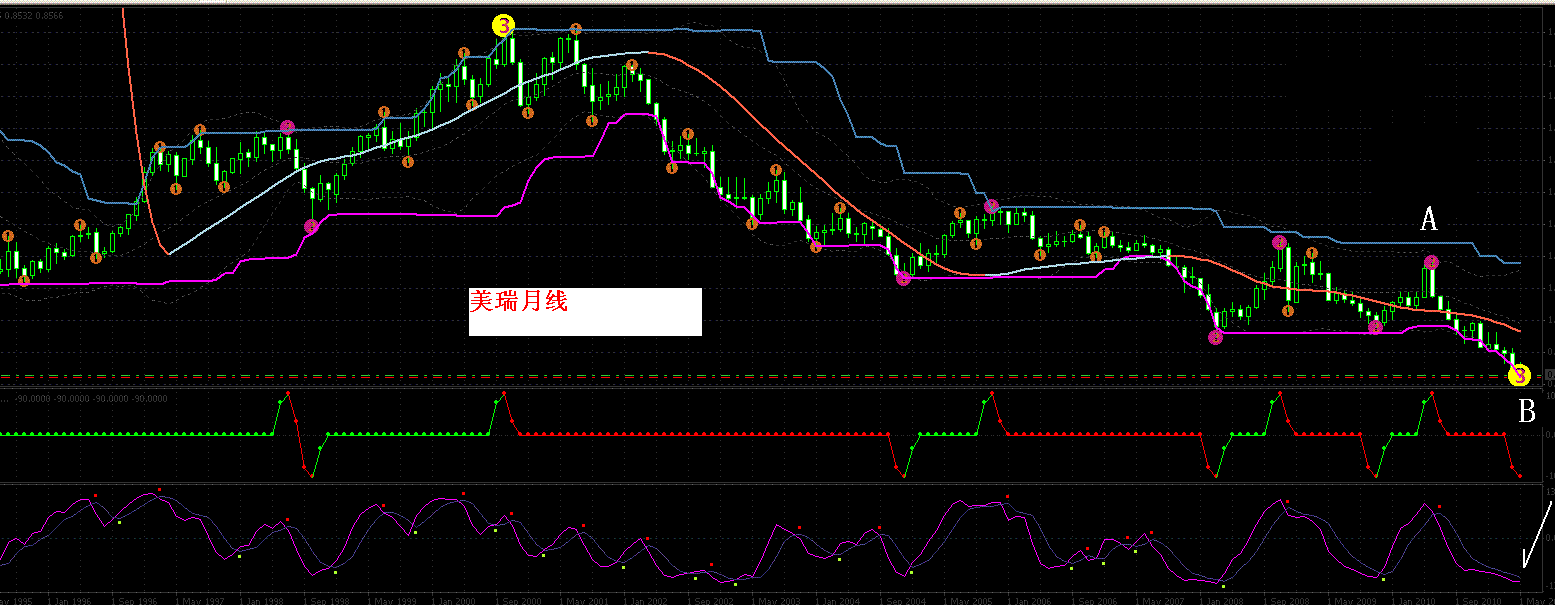Click the 1 Sep 1996 date label
Image resolution: width=1555 pixels, height=605 pixels.
click(133, 601)
